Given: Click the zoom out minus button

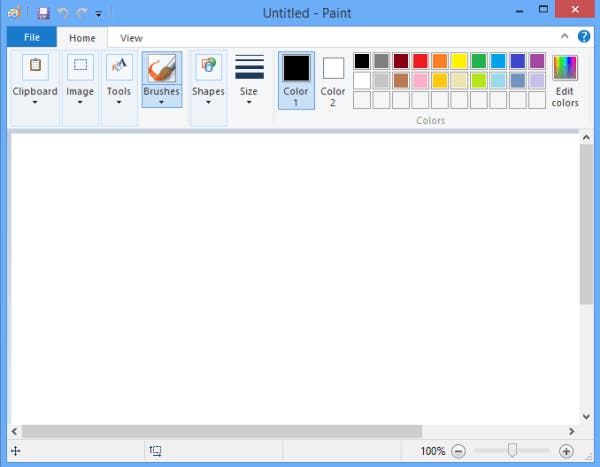Looking at the screenshot, I should 458,451.
